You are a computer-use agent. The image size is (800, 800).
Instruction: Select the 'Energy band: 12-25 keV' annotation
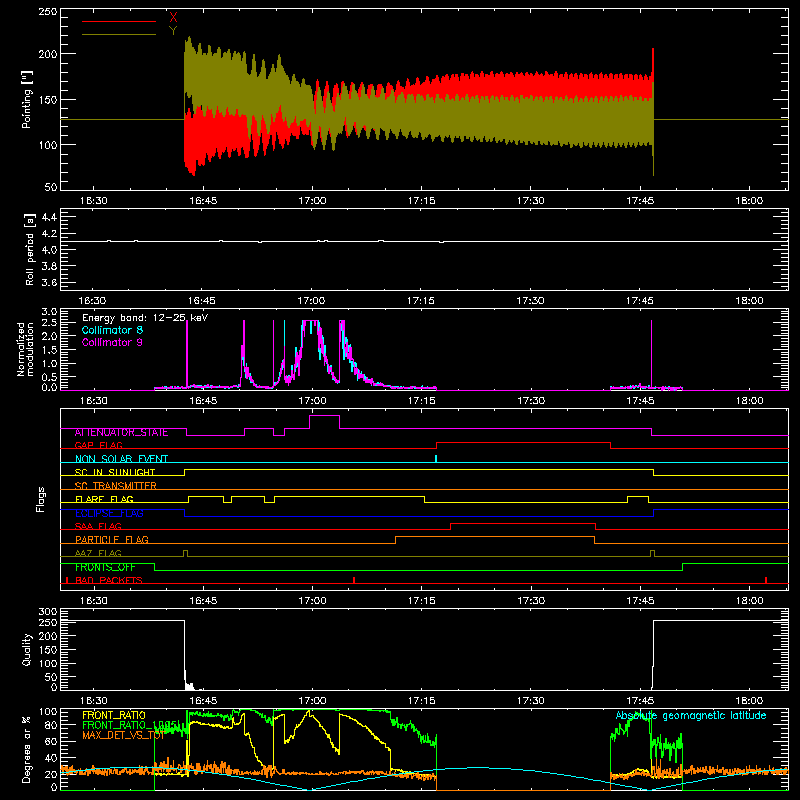[145, 318]
